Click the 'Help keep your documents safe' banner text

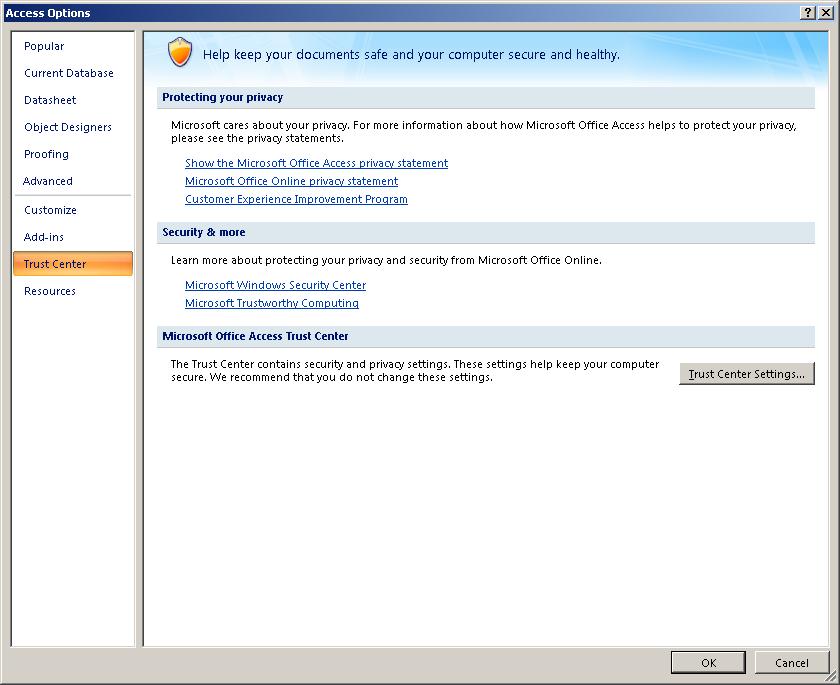pyautogui.click(x=411, y=55)
